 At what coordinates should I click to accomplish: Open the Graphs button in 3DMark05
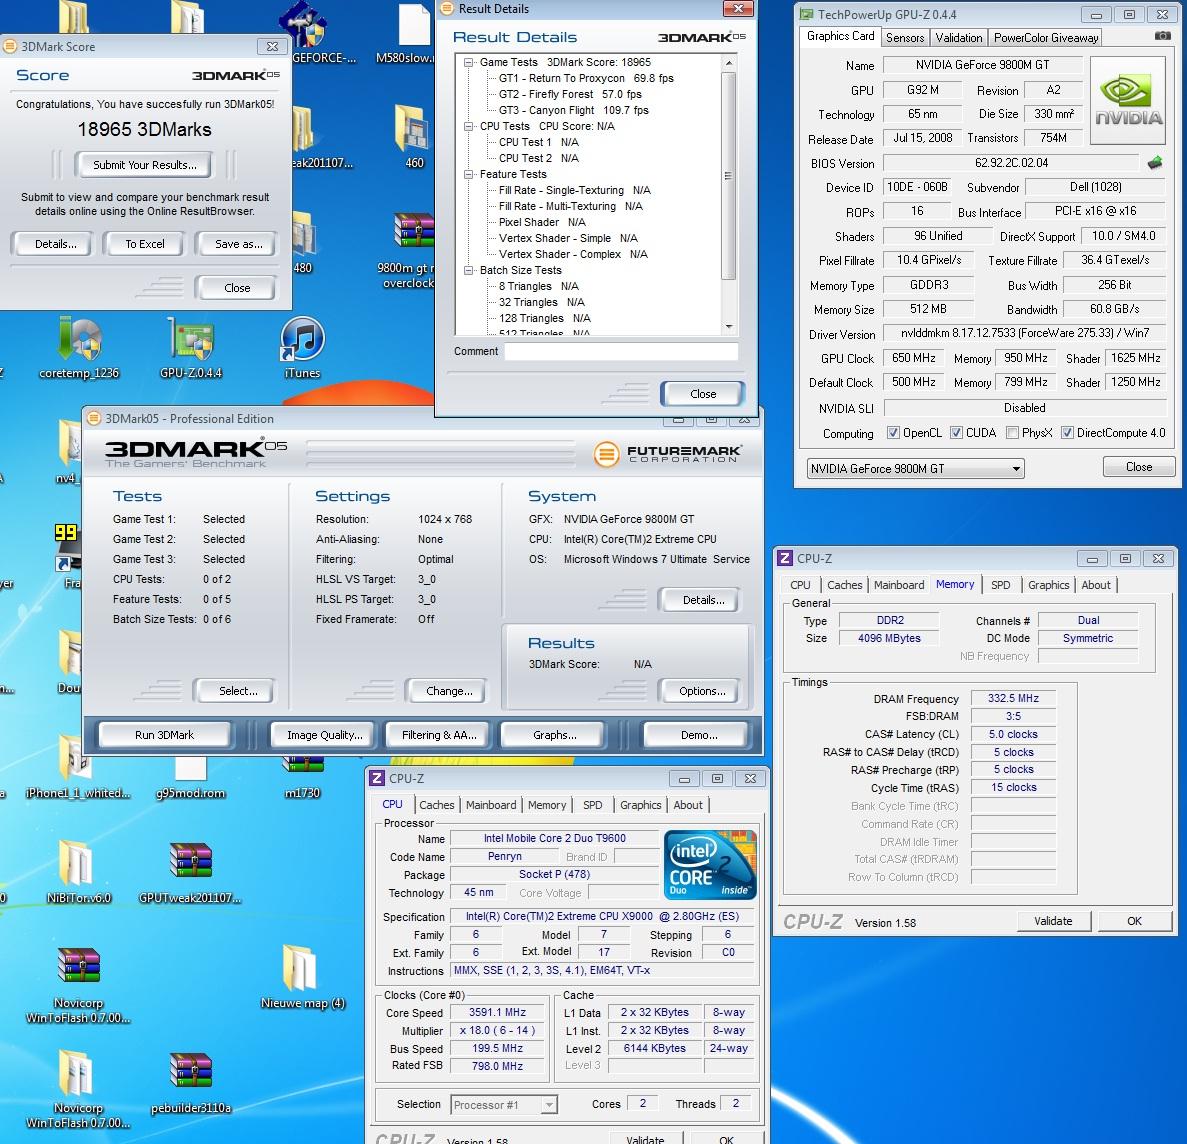[x=554, y=734]
